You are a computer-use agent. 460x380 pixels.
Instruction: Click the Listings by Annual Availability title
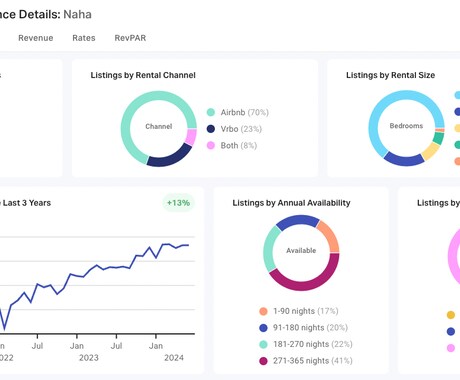291,203
